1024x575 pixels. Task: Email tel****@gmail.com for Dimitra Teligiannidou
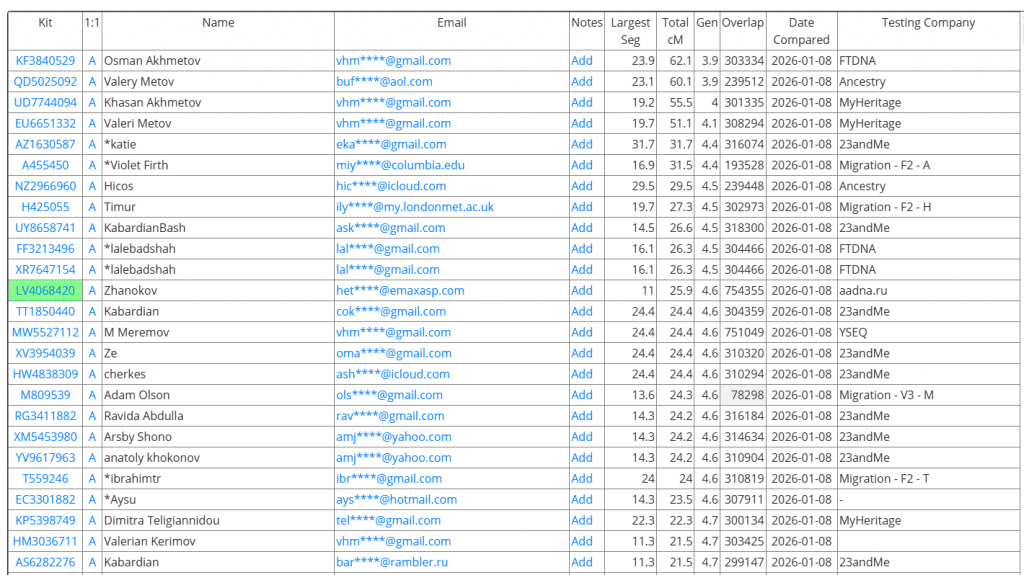tap(389, 521)
